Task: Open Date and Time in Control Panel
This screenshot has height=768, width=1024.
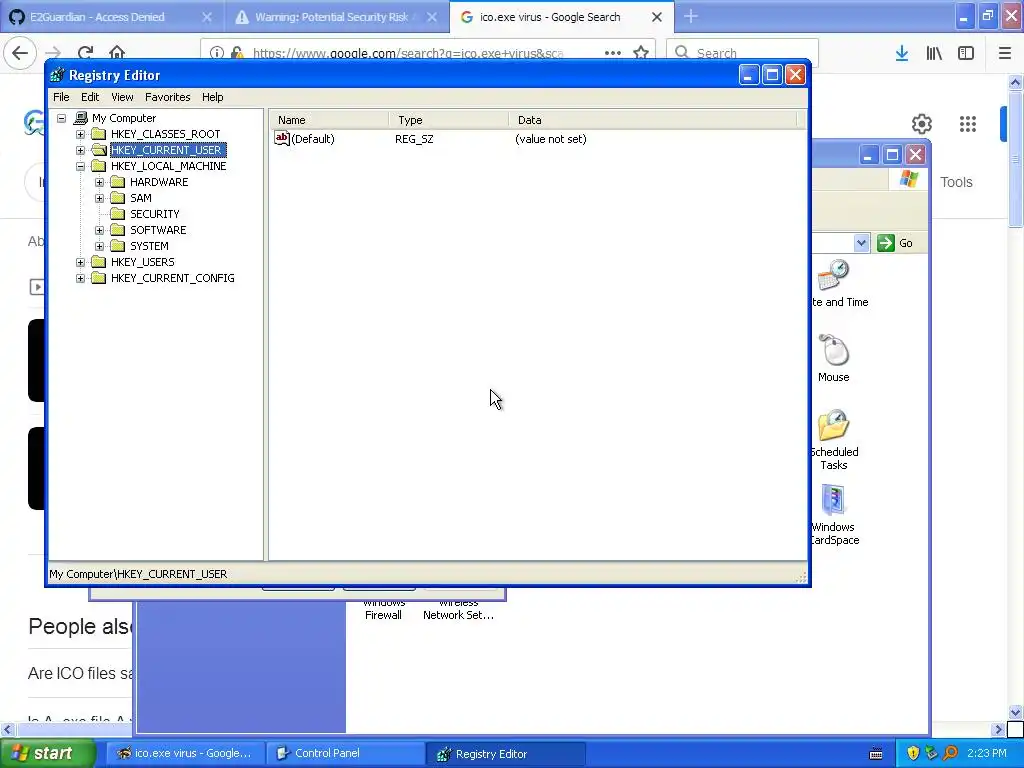Action: [x=839, y=283]
